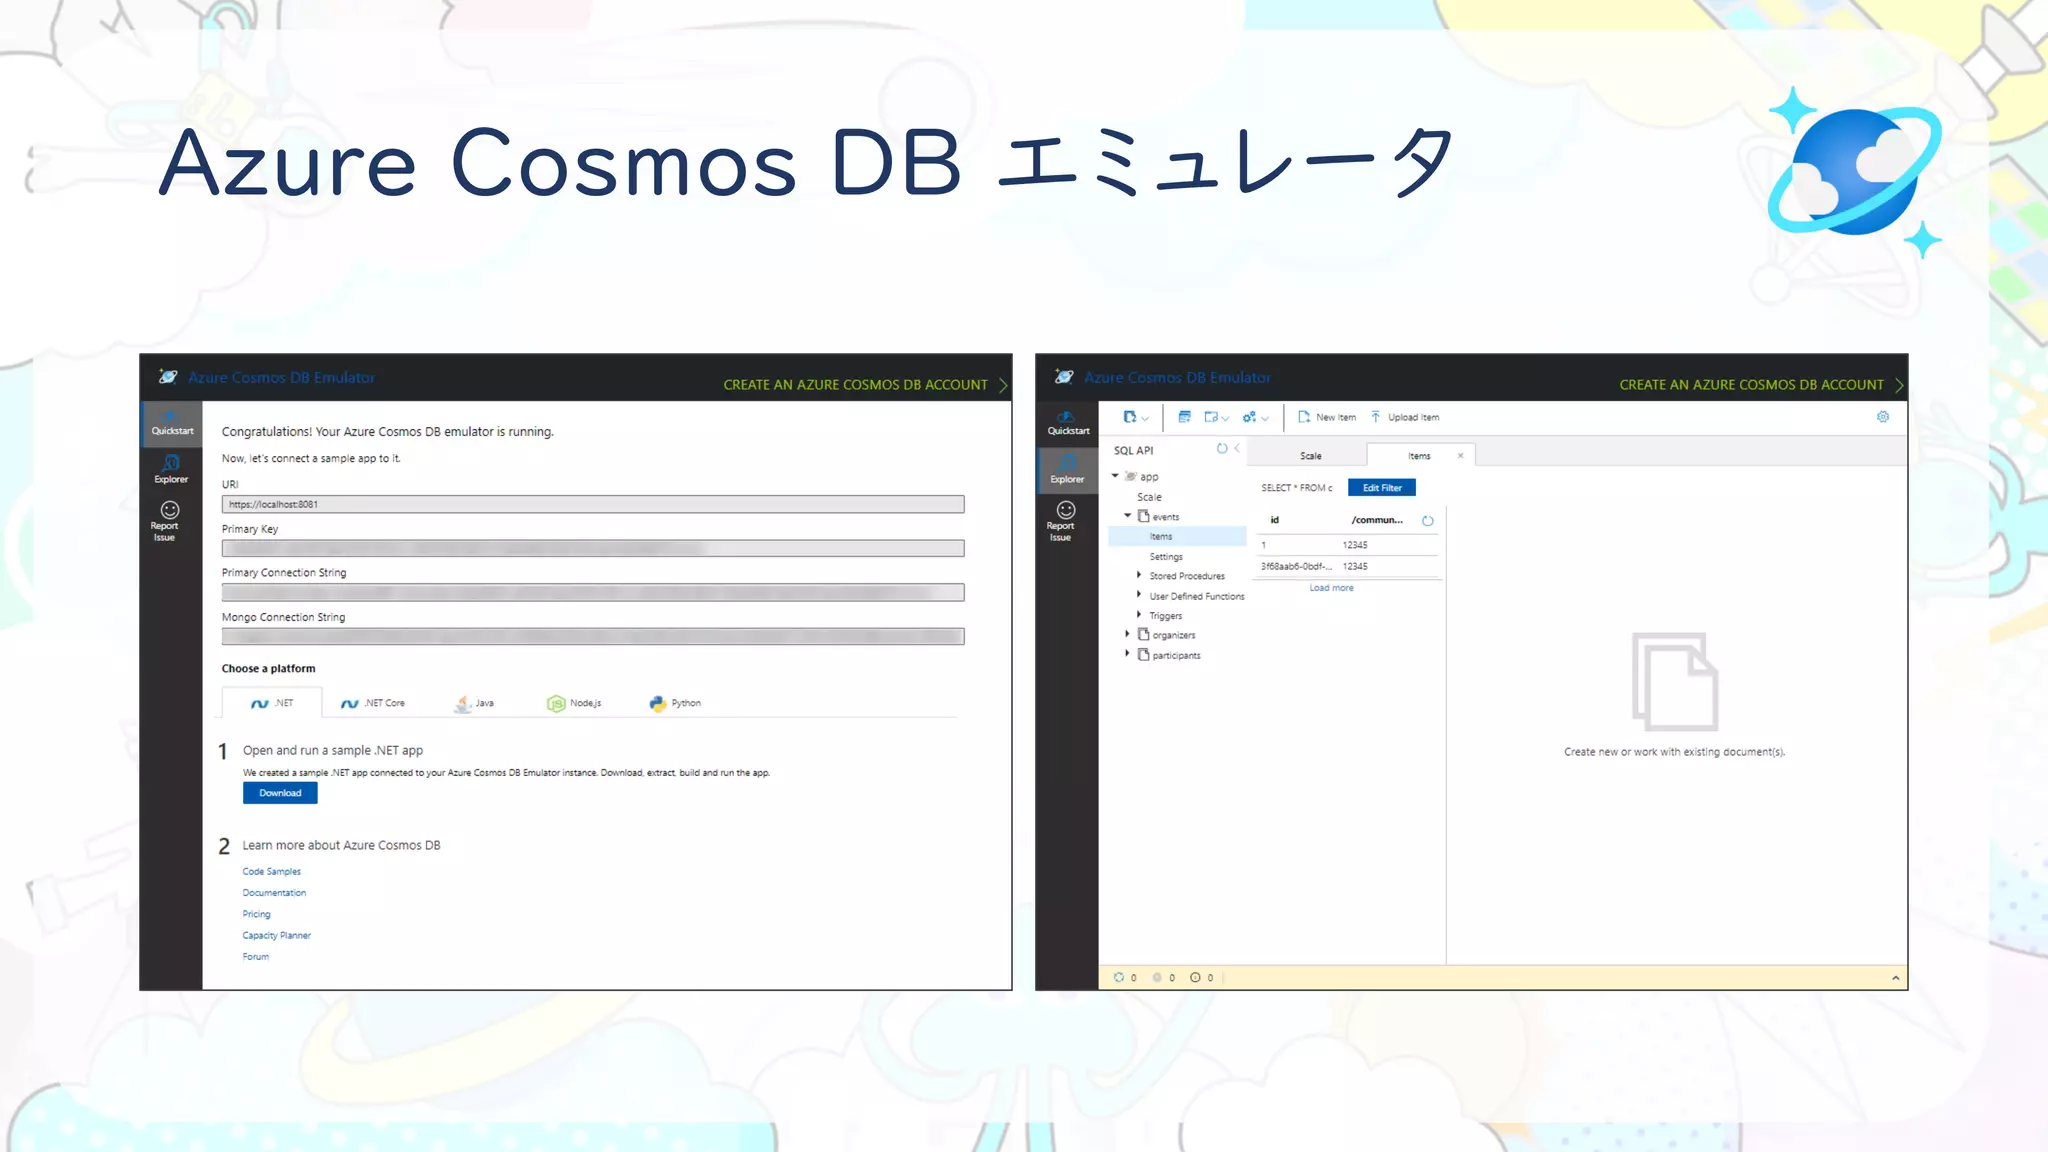This screenshot has height=1152, width=2048.
Task: Click the Primary Connection String field
Action: pos(593,592)
